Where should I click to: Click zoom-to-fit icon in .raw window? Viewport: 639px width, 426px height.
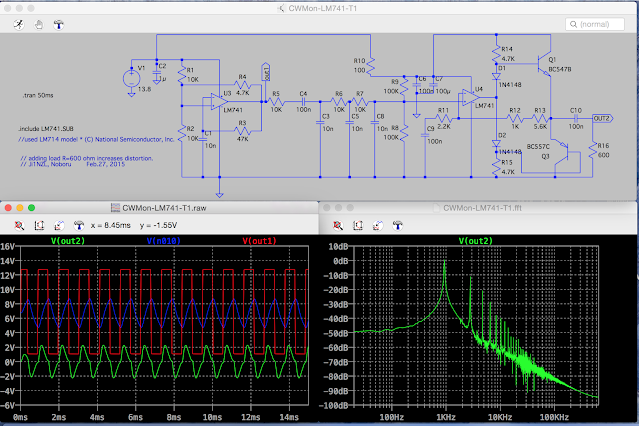[39, 225]
